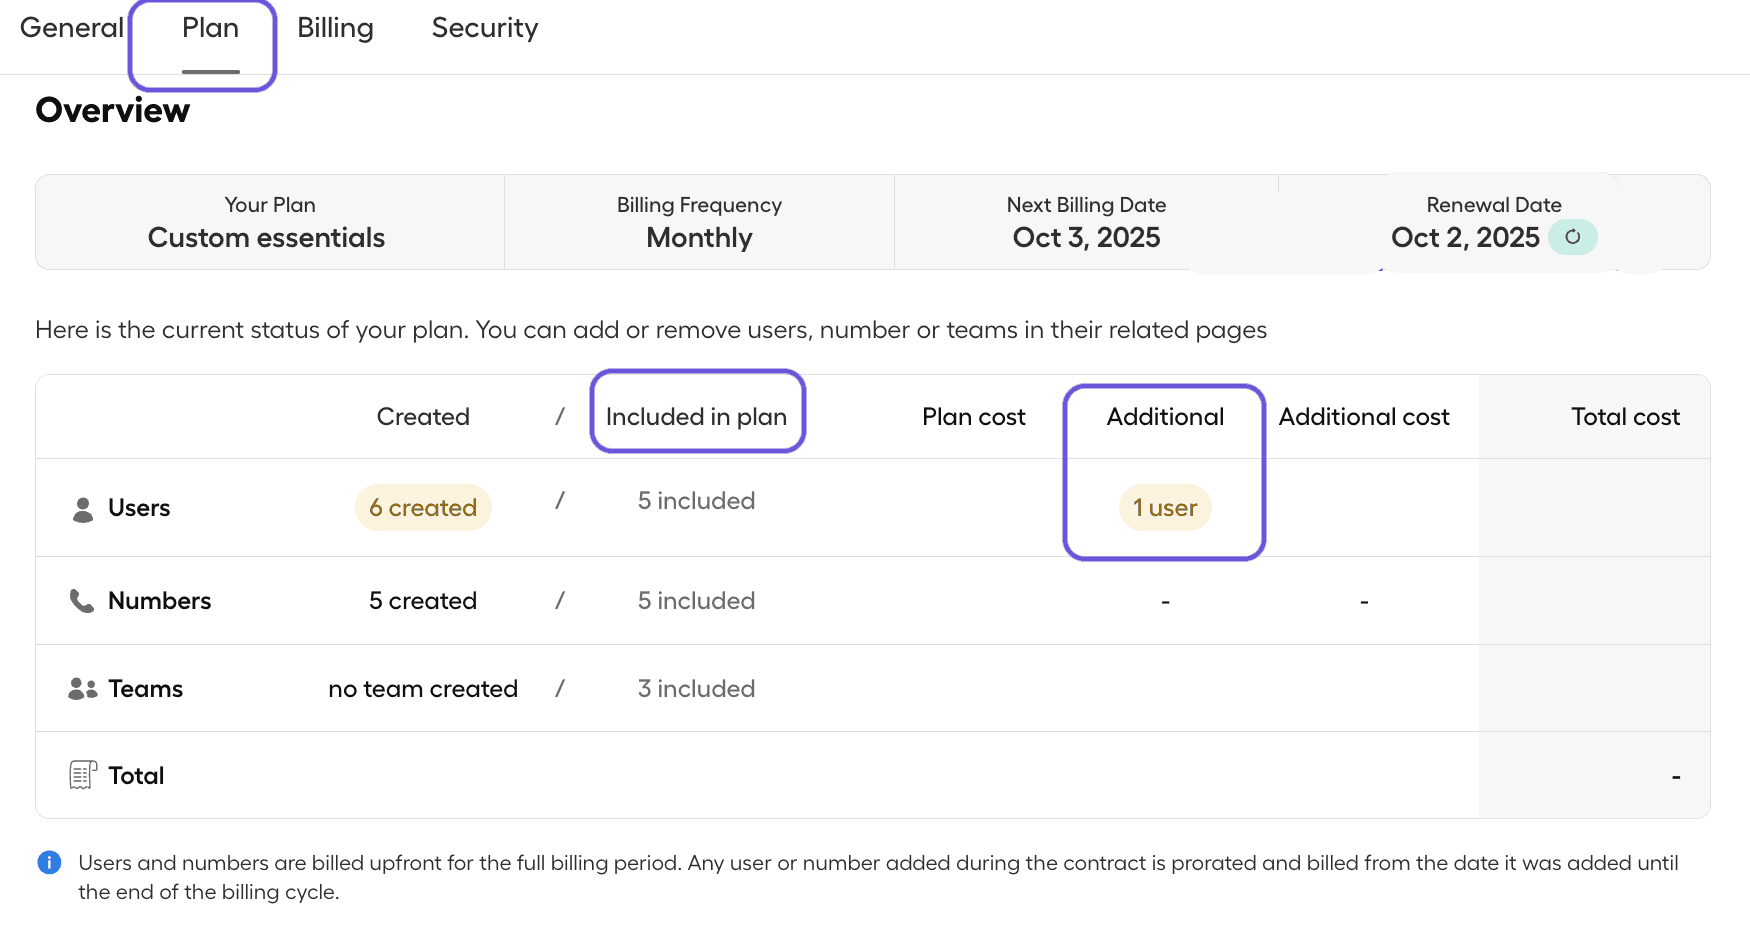Go to the Security tab
Image resolution: width=1750 pixels, height=928 pixels.
485,28
